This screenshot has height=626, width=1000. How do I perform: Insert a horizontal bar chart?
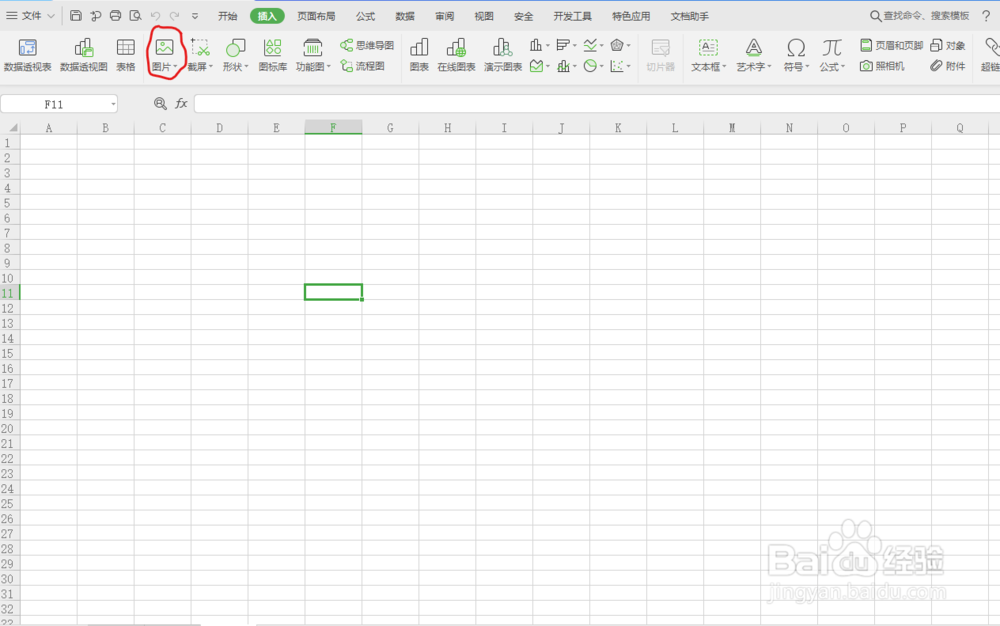562,45
